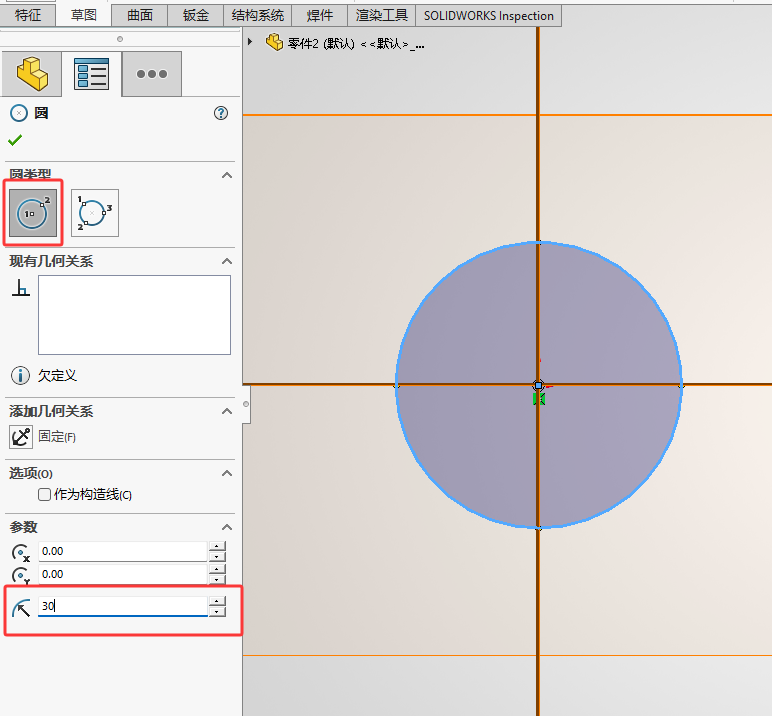Click the 欠定义 info icon

point(20,375)
